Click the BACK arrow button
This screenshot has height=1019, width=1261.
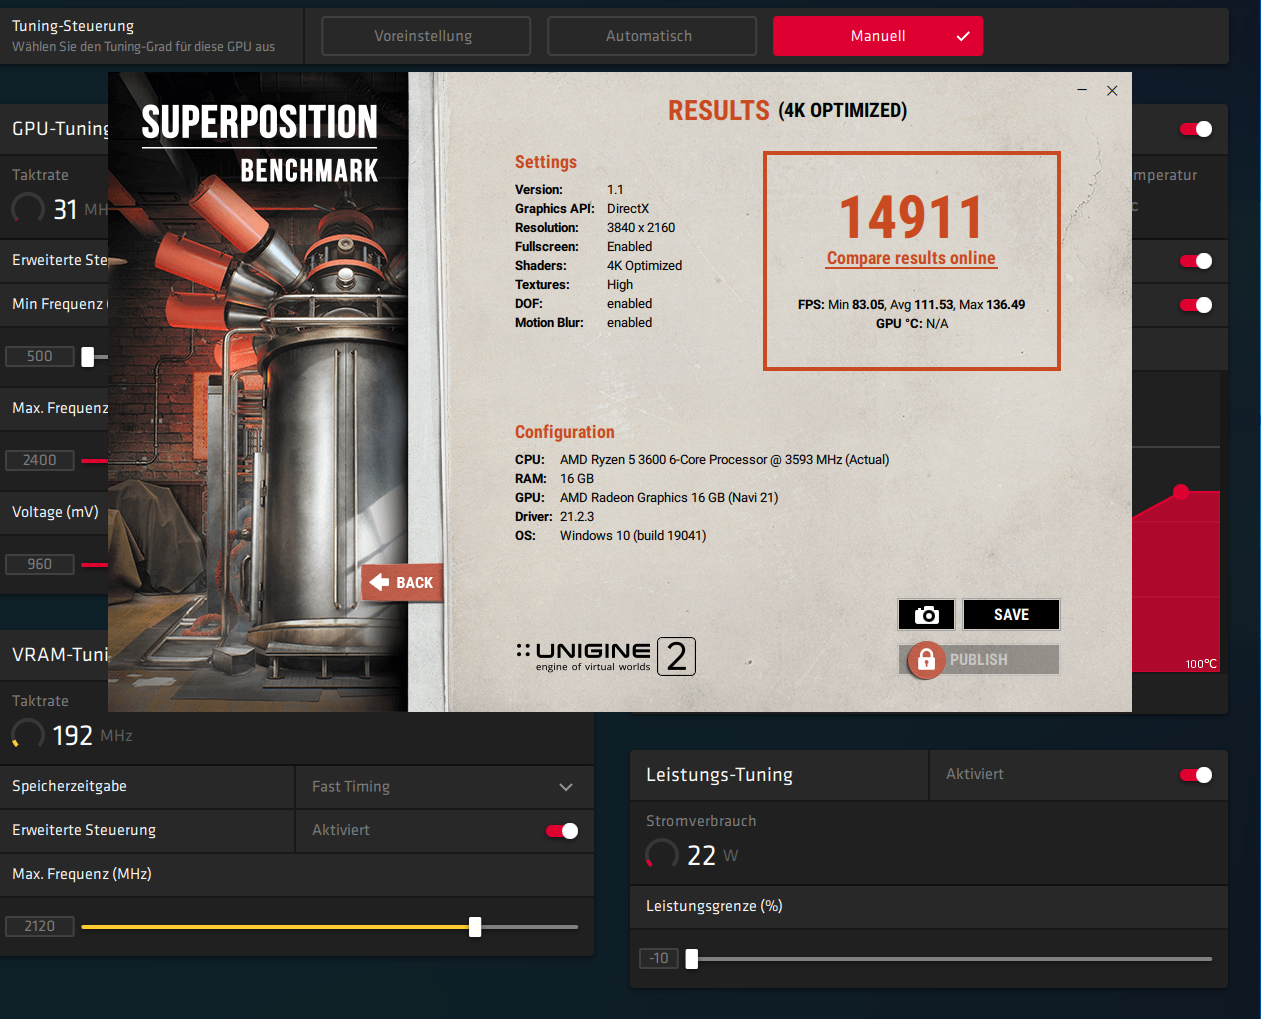402,582
